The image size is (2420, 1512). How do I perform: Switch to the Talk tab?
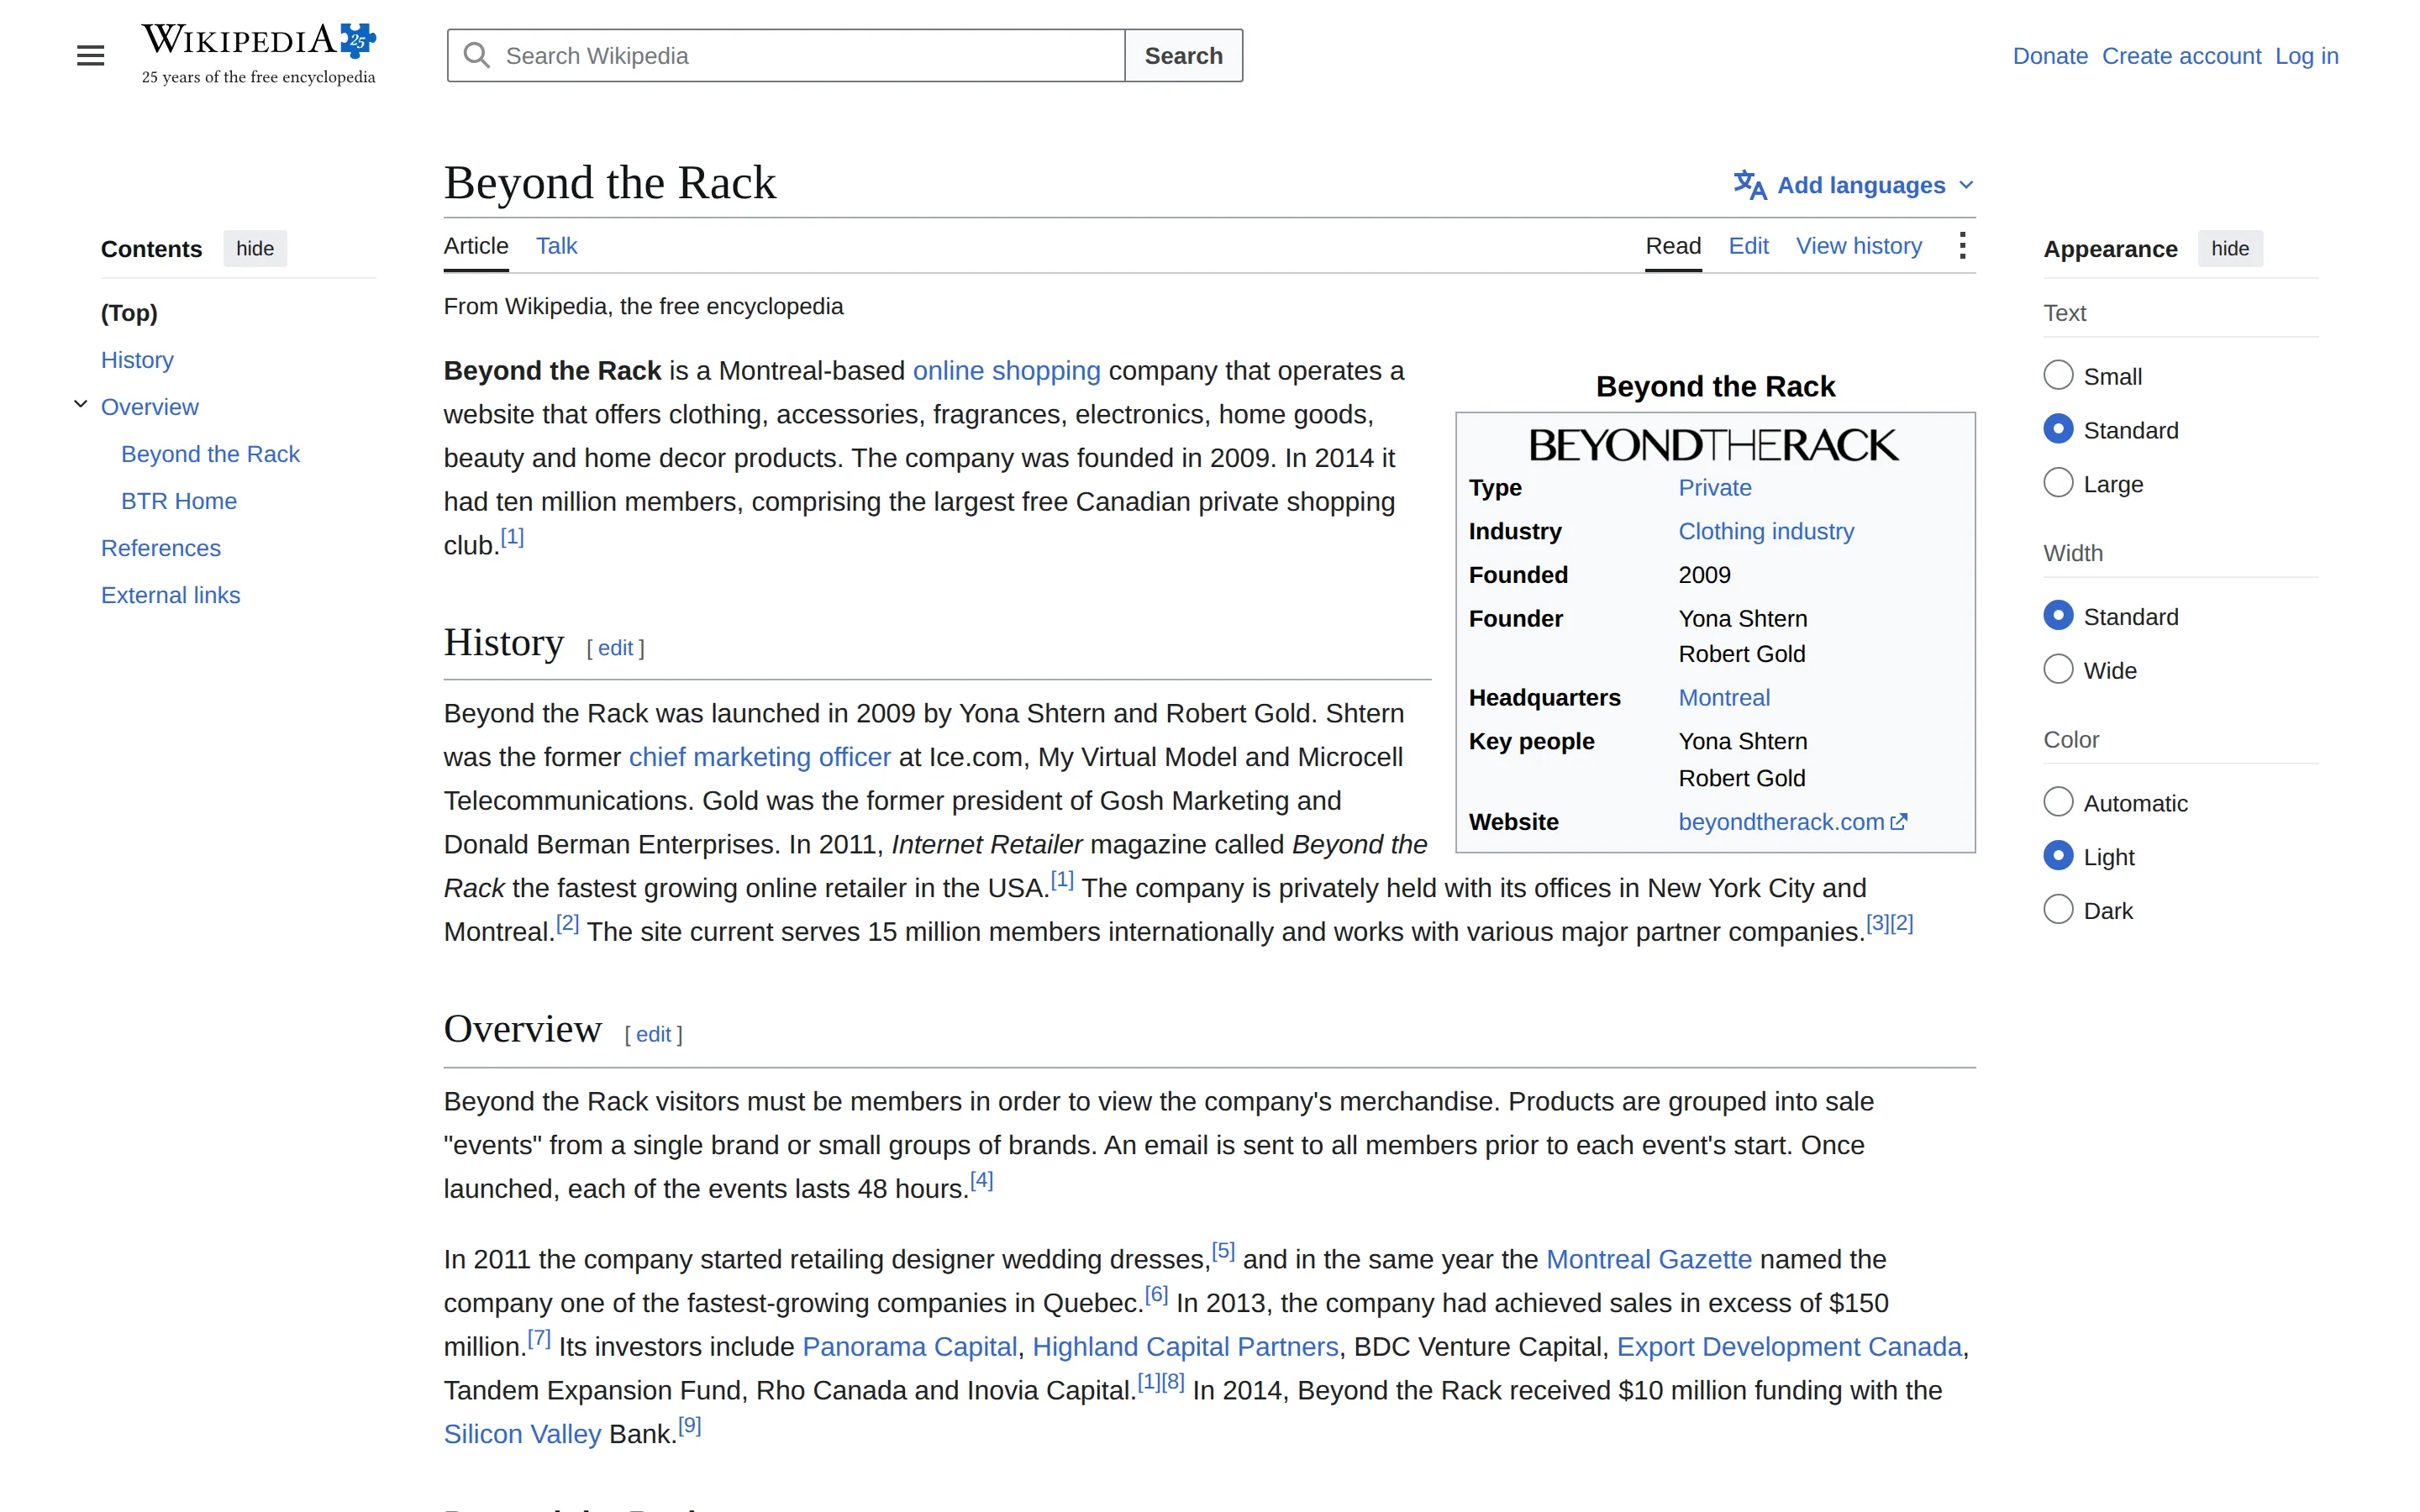(x=556, y=246)
